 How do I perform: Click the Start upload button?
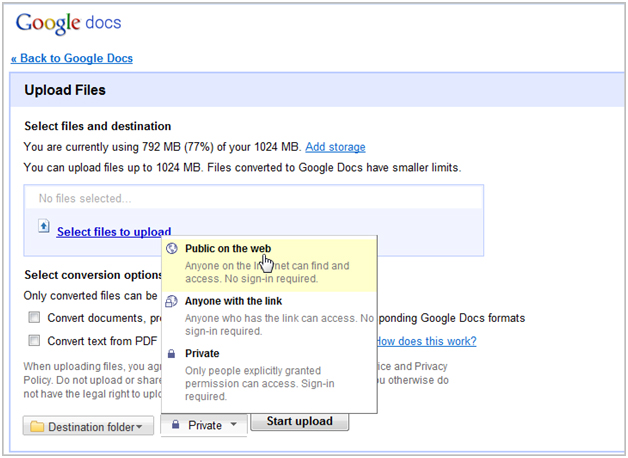(x=300, y=422)
